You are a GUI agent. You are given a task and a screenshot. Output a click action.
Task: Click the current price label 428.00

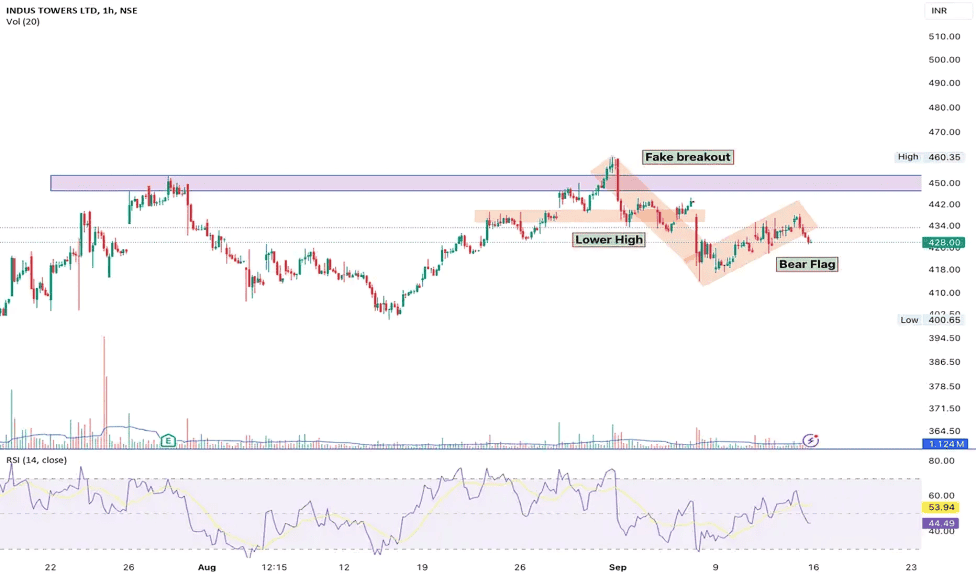(x=943, y=241)
